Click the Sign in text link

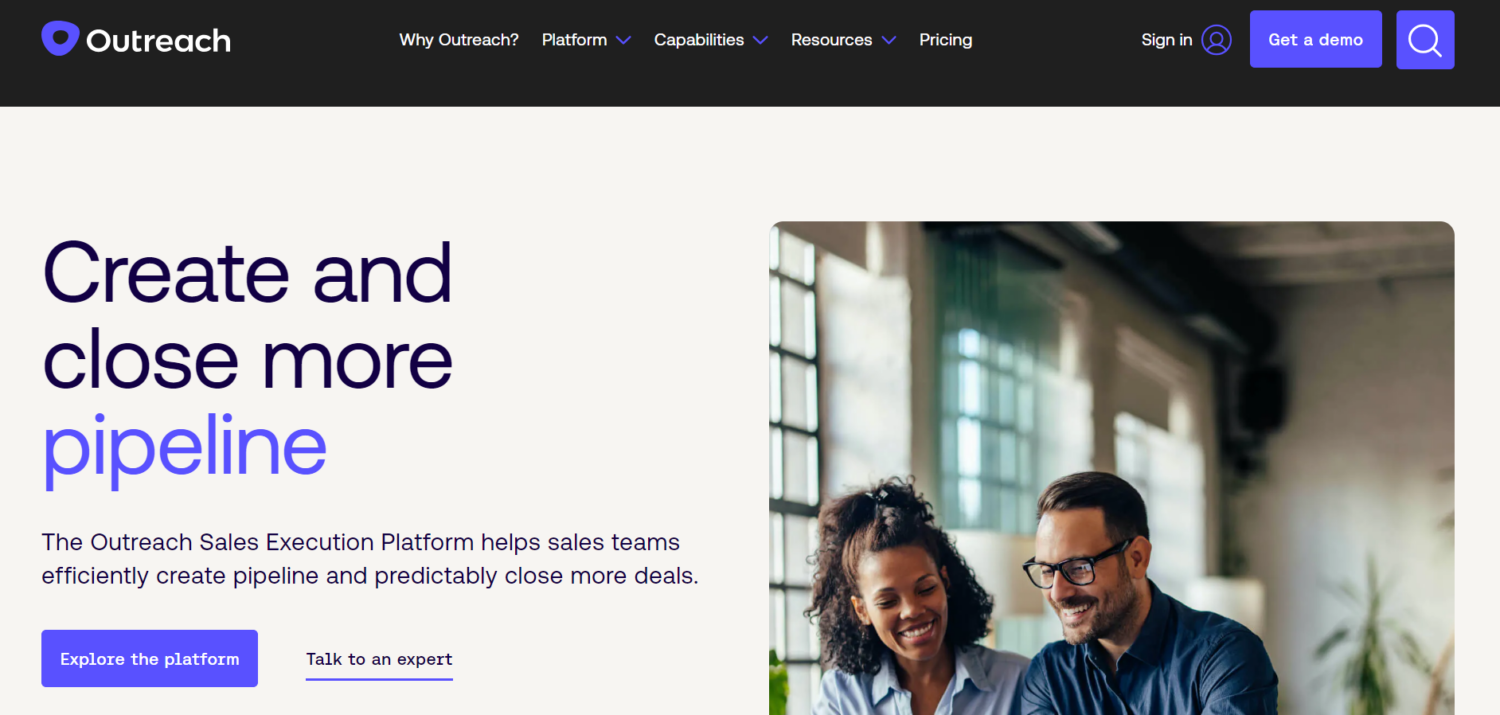click(1166, 39)
